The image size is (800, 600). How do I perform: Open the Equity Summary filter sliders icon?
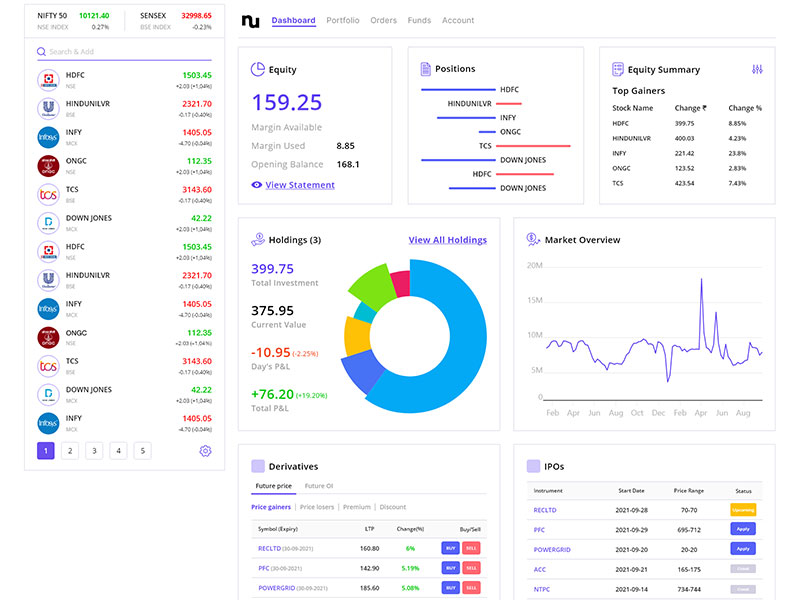(x=757, y=69)
